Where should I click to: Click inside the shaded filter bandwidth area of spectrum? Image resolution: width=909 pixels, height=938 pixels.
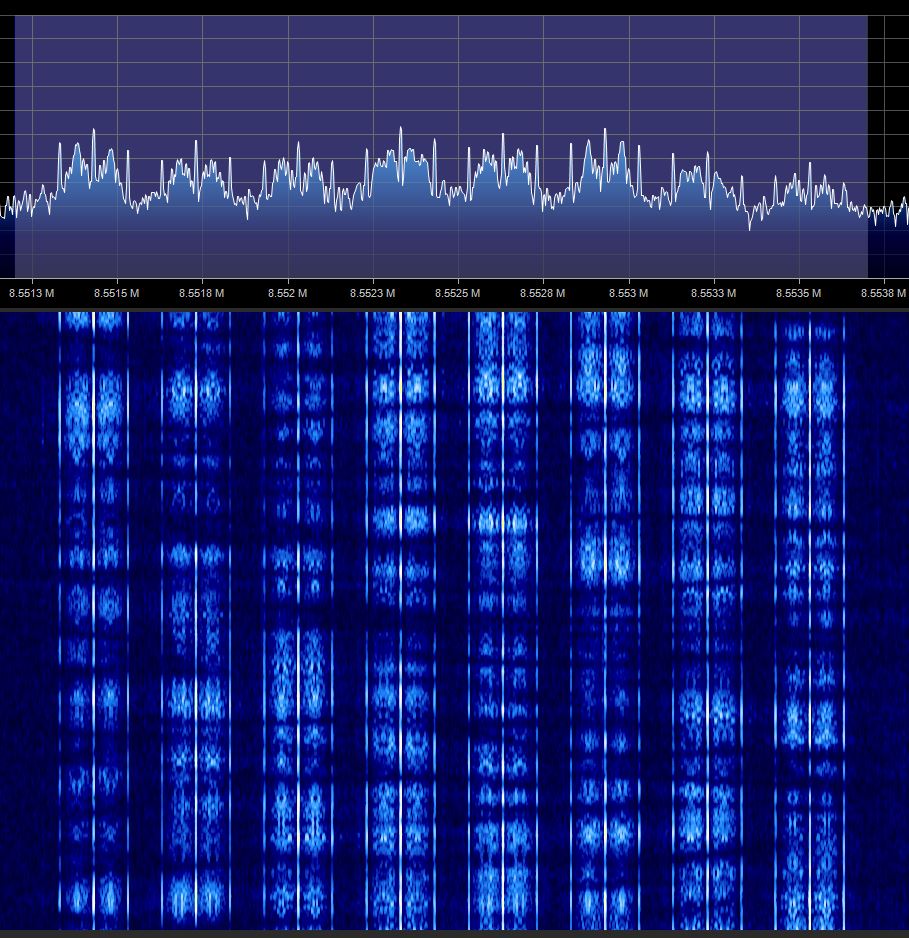[441, 147]
